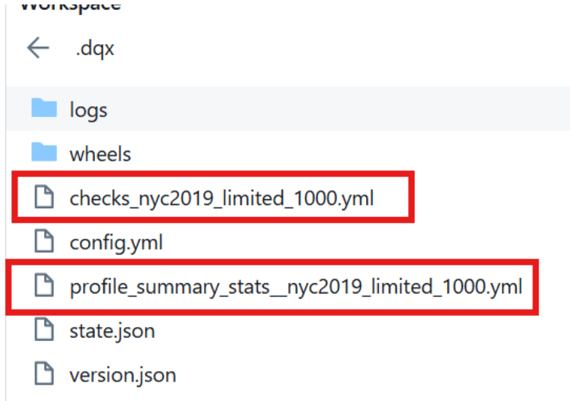Open the logs folder by its name
Screen dimensions: 570x401
coord(88,111)
